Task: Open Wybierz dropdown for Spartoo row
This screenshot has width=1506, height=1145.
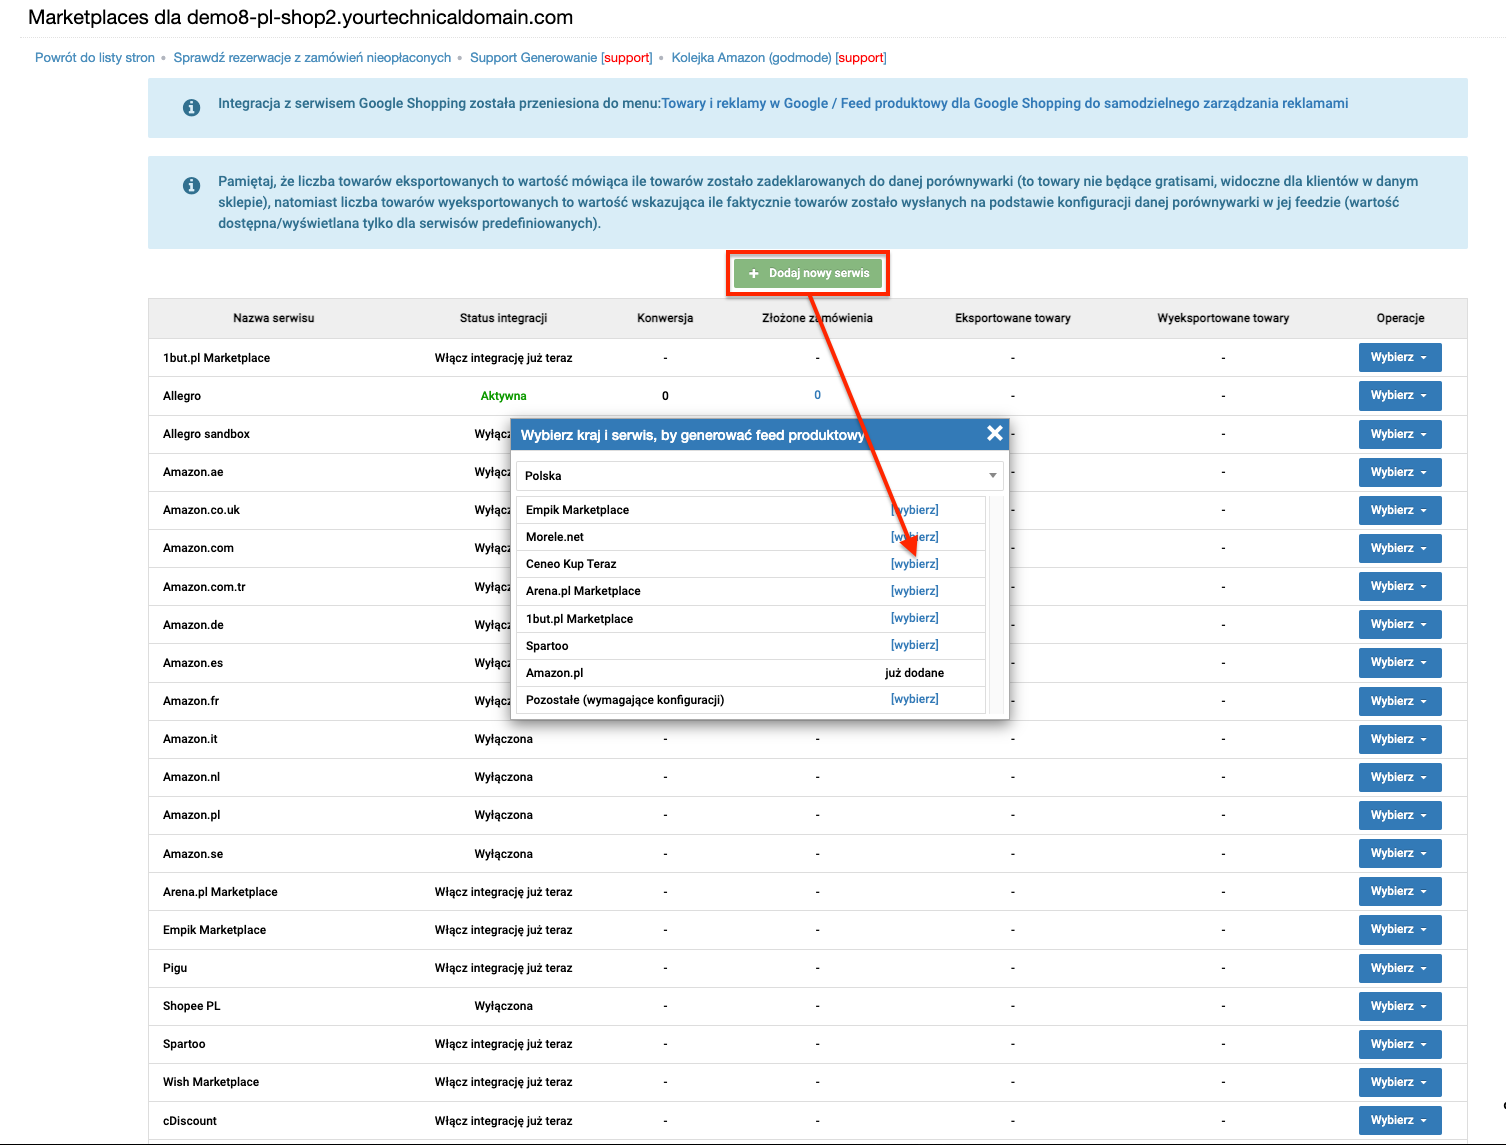Action: 1399,1044
